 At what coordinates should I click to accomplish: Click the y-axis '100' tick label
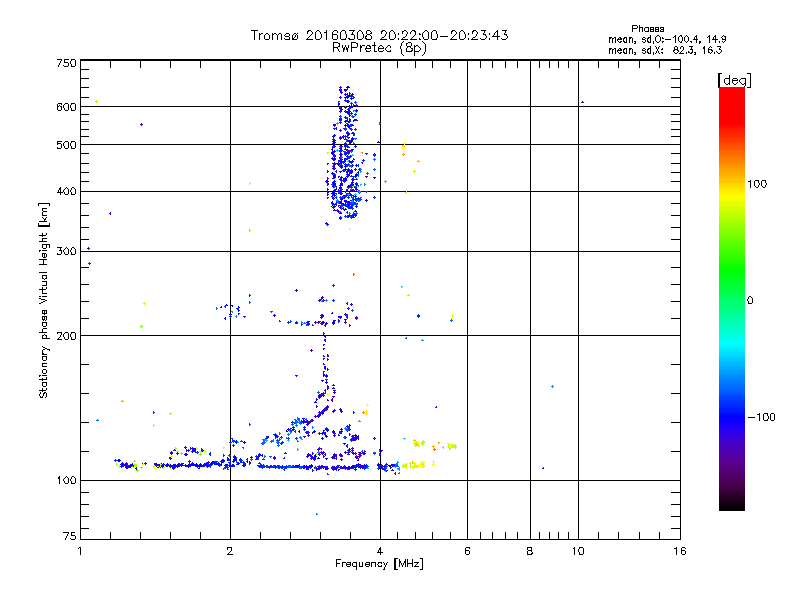coord(67,481)
